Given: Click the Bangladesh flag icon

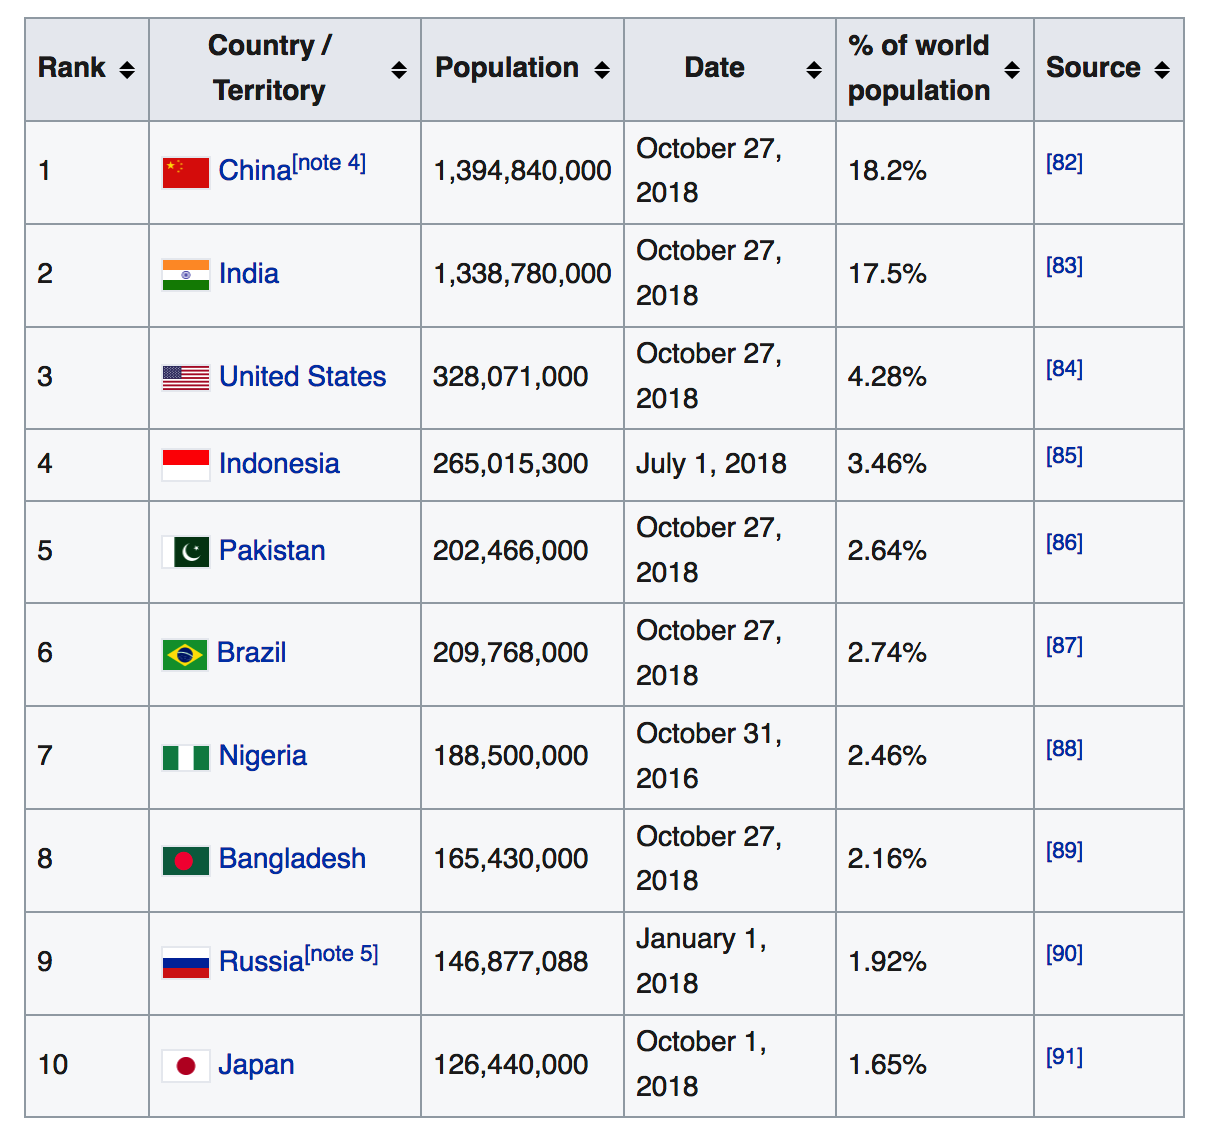Looking at the screenshot, I should pos(185,860).
